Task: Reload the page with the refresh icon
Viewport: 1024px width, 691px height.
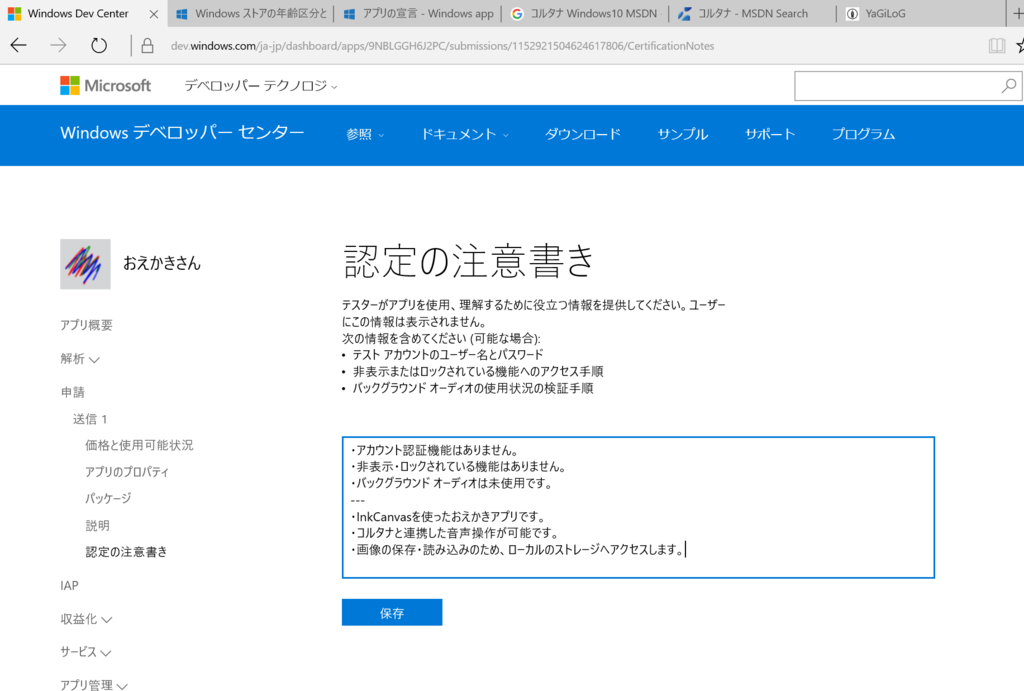Action: click(x=99, y=45)
